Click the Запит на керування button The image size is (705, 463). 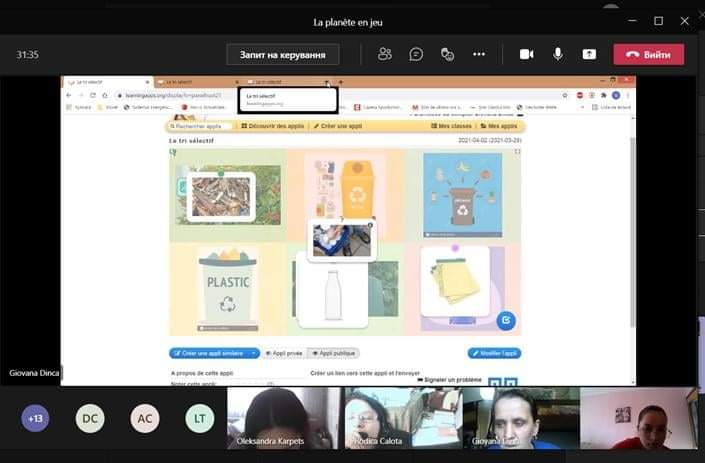click(282, 55)
